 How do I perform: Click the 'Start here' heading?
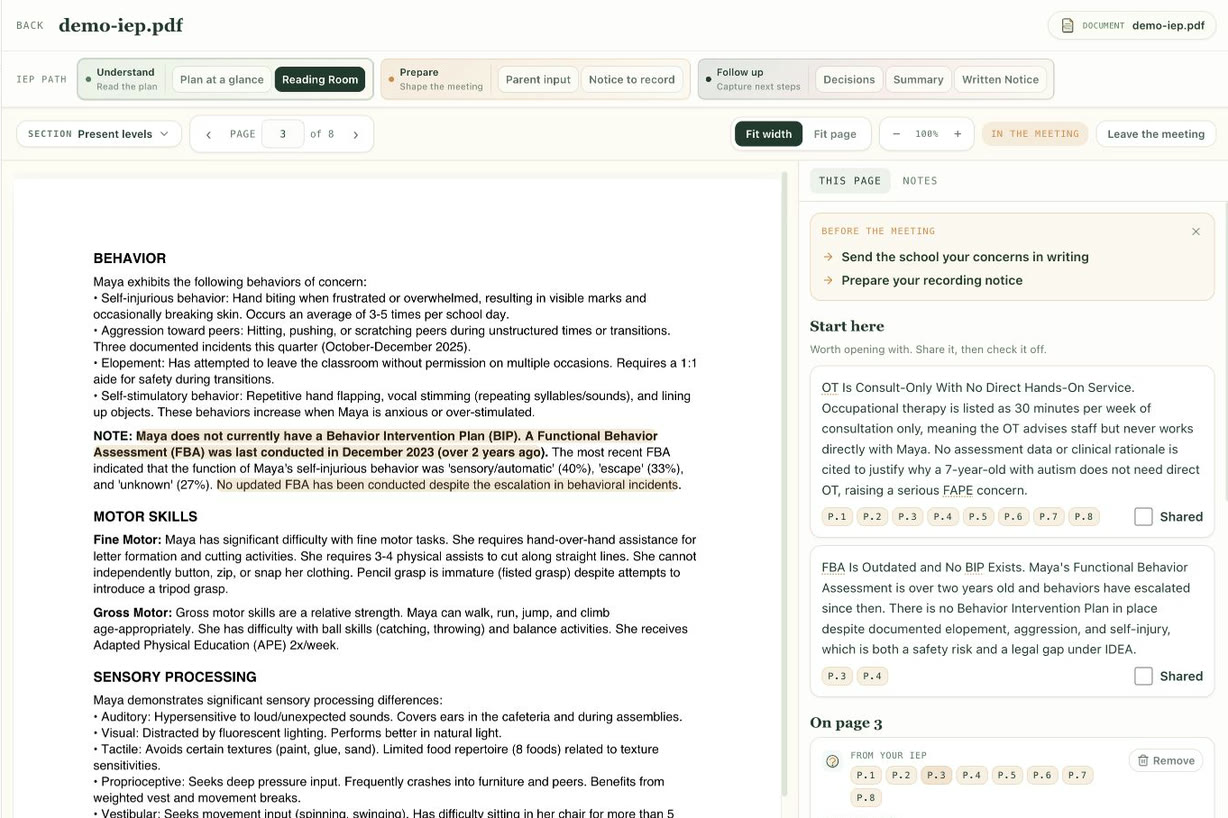coord(847,326)
